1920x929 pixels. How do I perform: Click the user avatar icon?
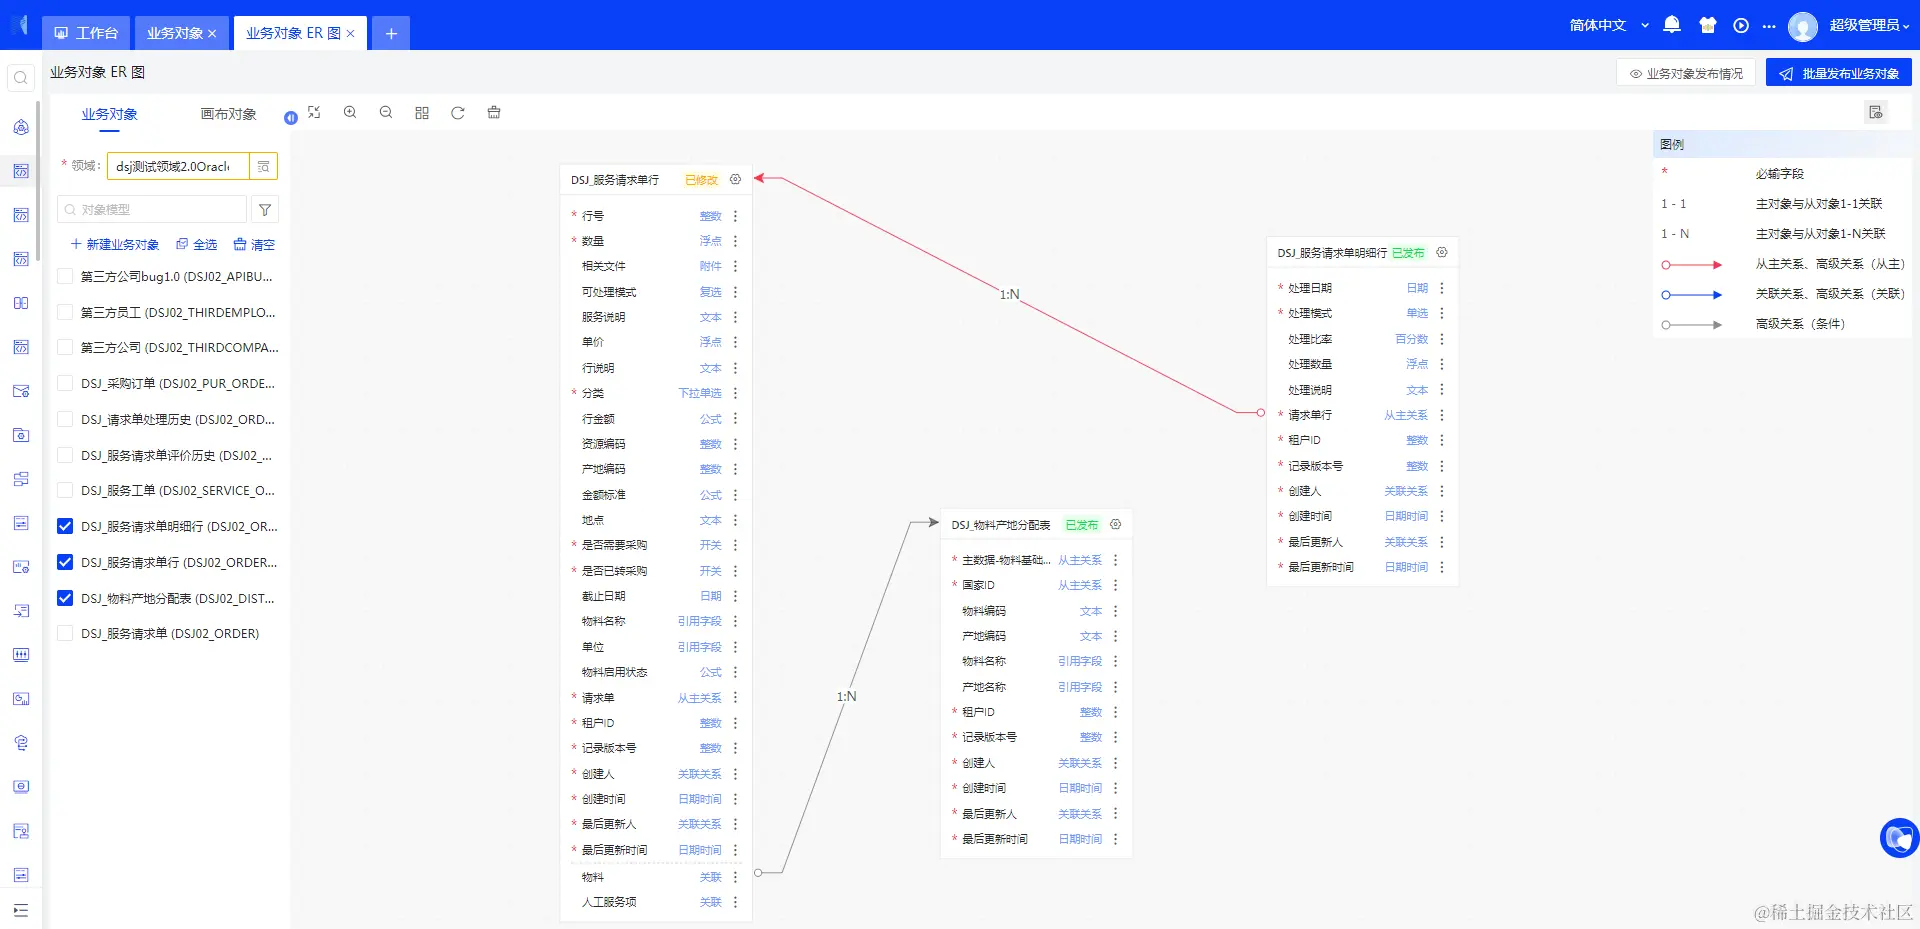pos(1803,26)
